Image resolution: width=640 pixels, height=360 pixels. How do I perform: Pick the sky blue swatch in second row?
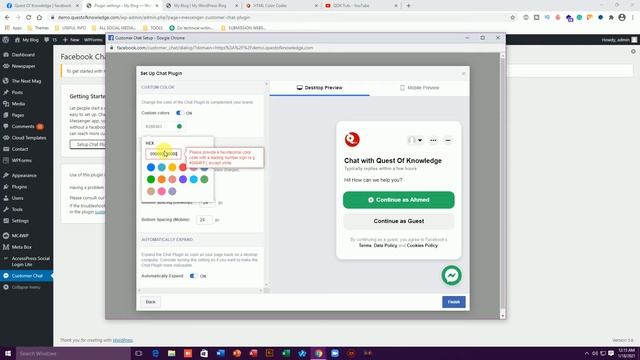click(x=193, y=179)
